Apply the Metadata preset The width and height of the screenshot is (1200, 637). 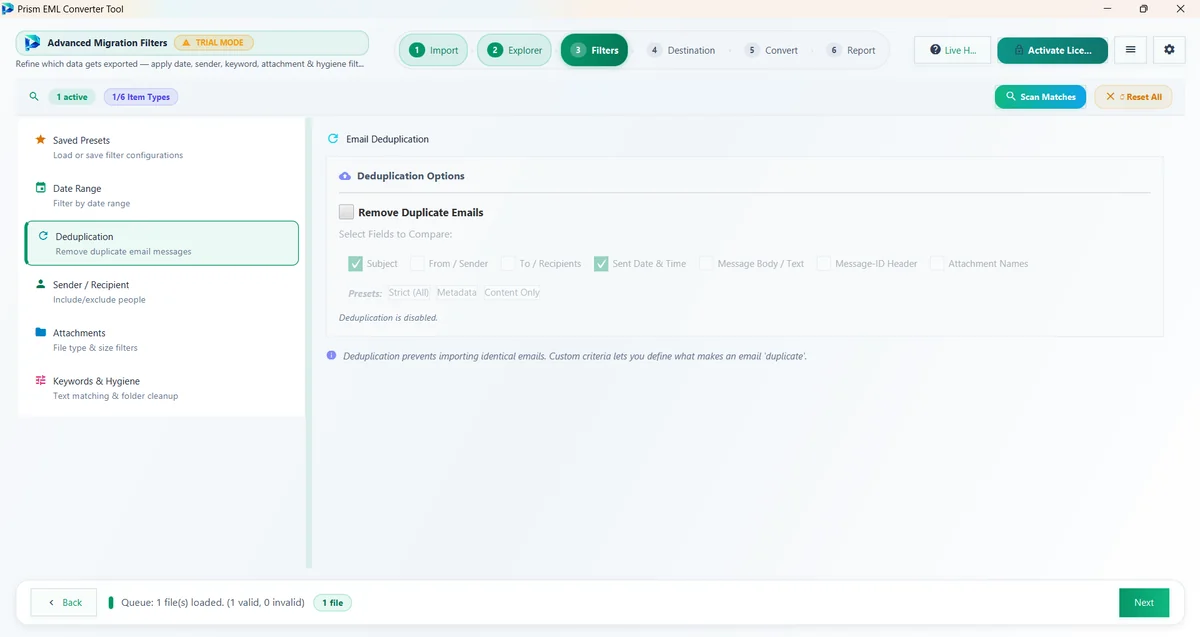[x=457, y=292]
